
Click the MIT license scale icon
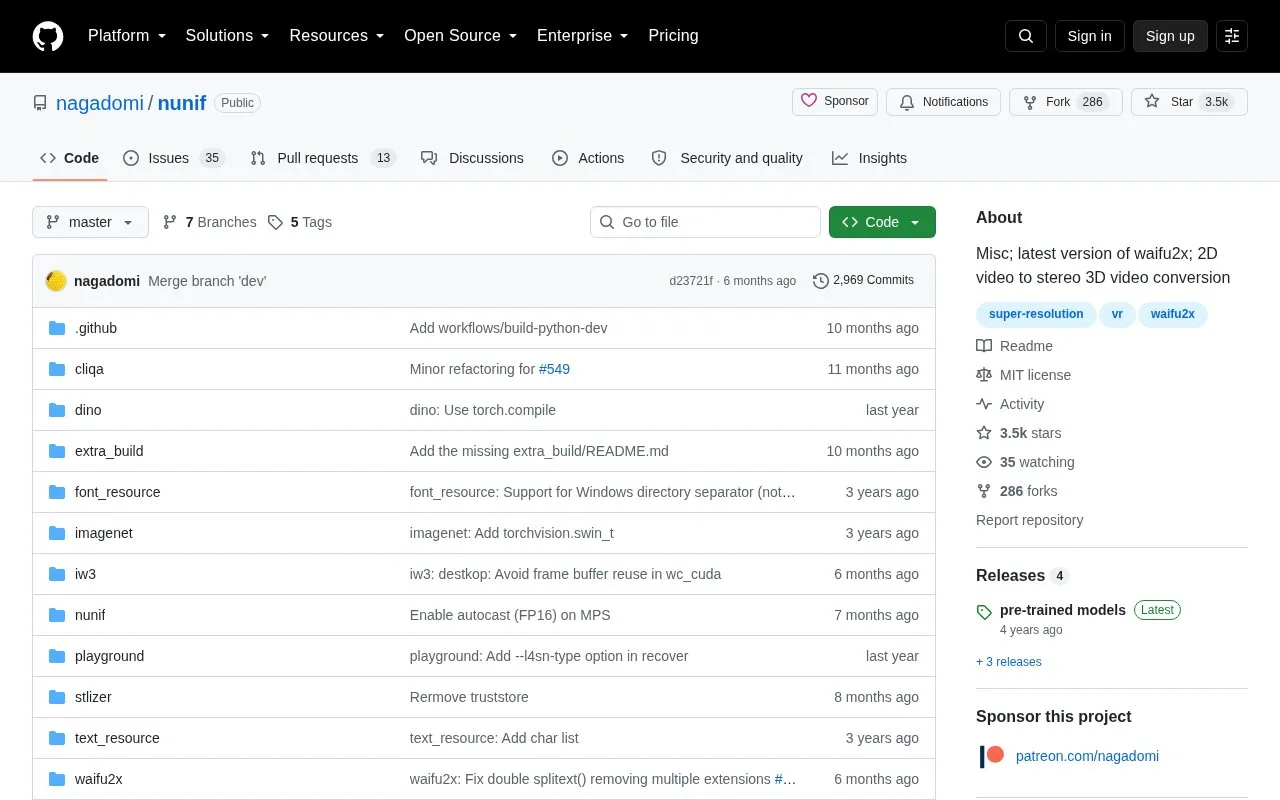click(984, 375)
